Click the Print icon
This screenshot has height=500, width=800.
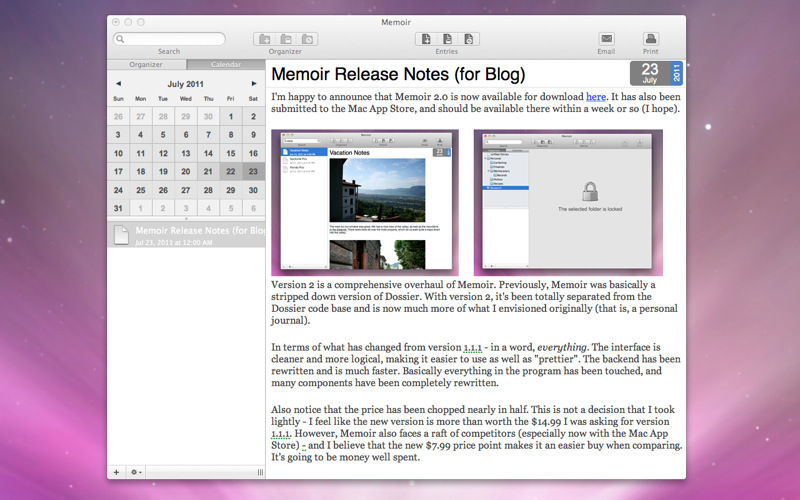coord(651,38)
